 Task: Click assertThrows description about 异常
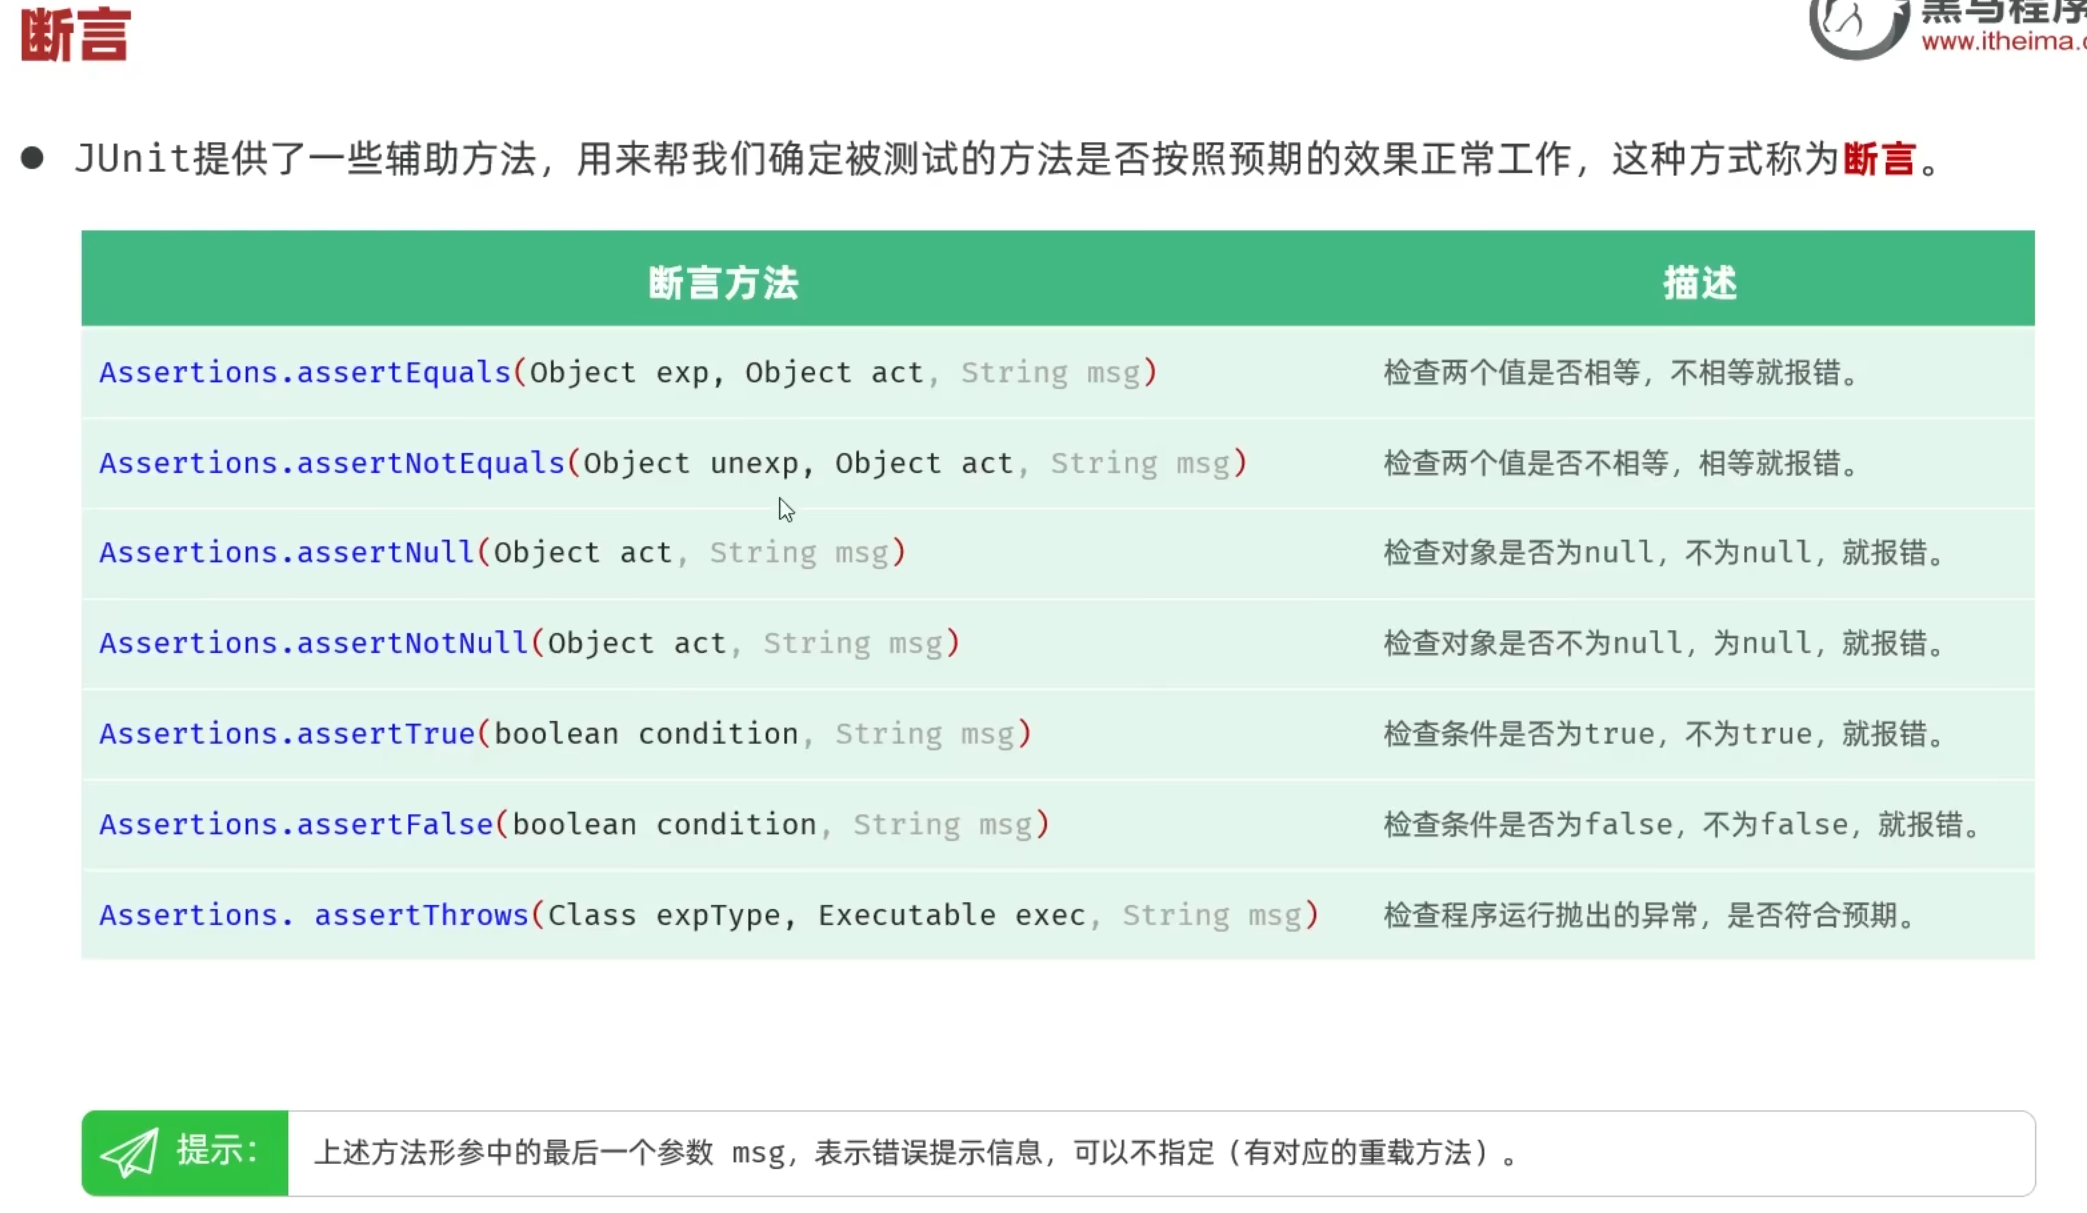(x=1648, y=915)
